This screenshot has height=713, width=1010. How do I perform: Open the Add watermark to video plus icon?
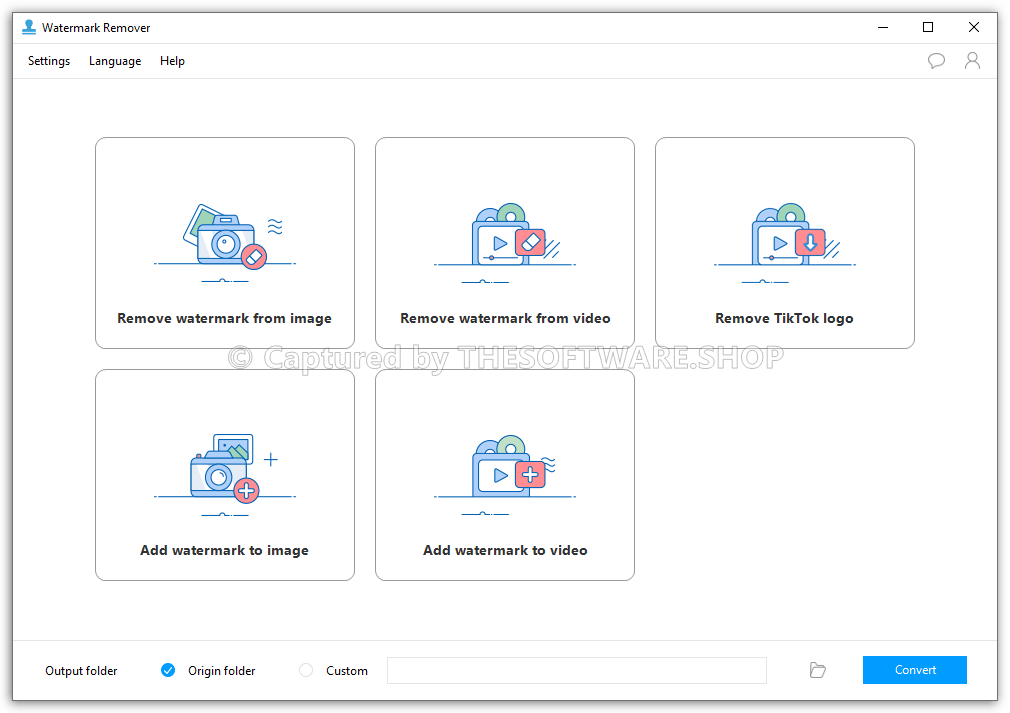click(530, 475)
